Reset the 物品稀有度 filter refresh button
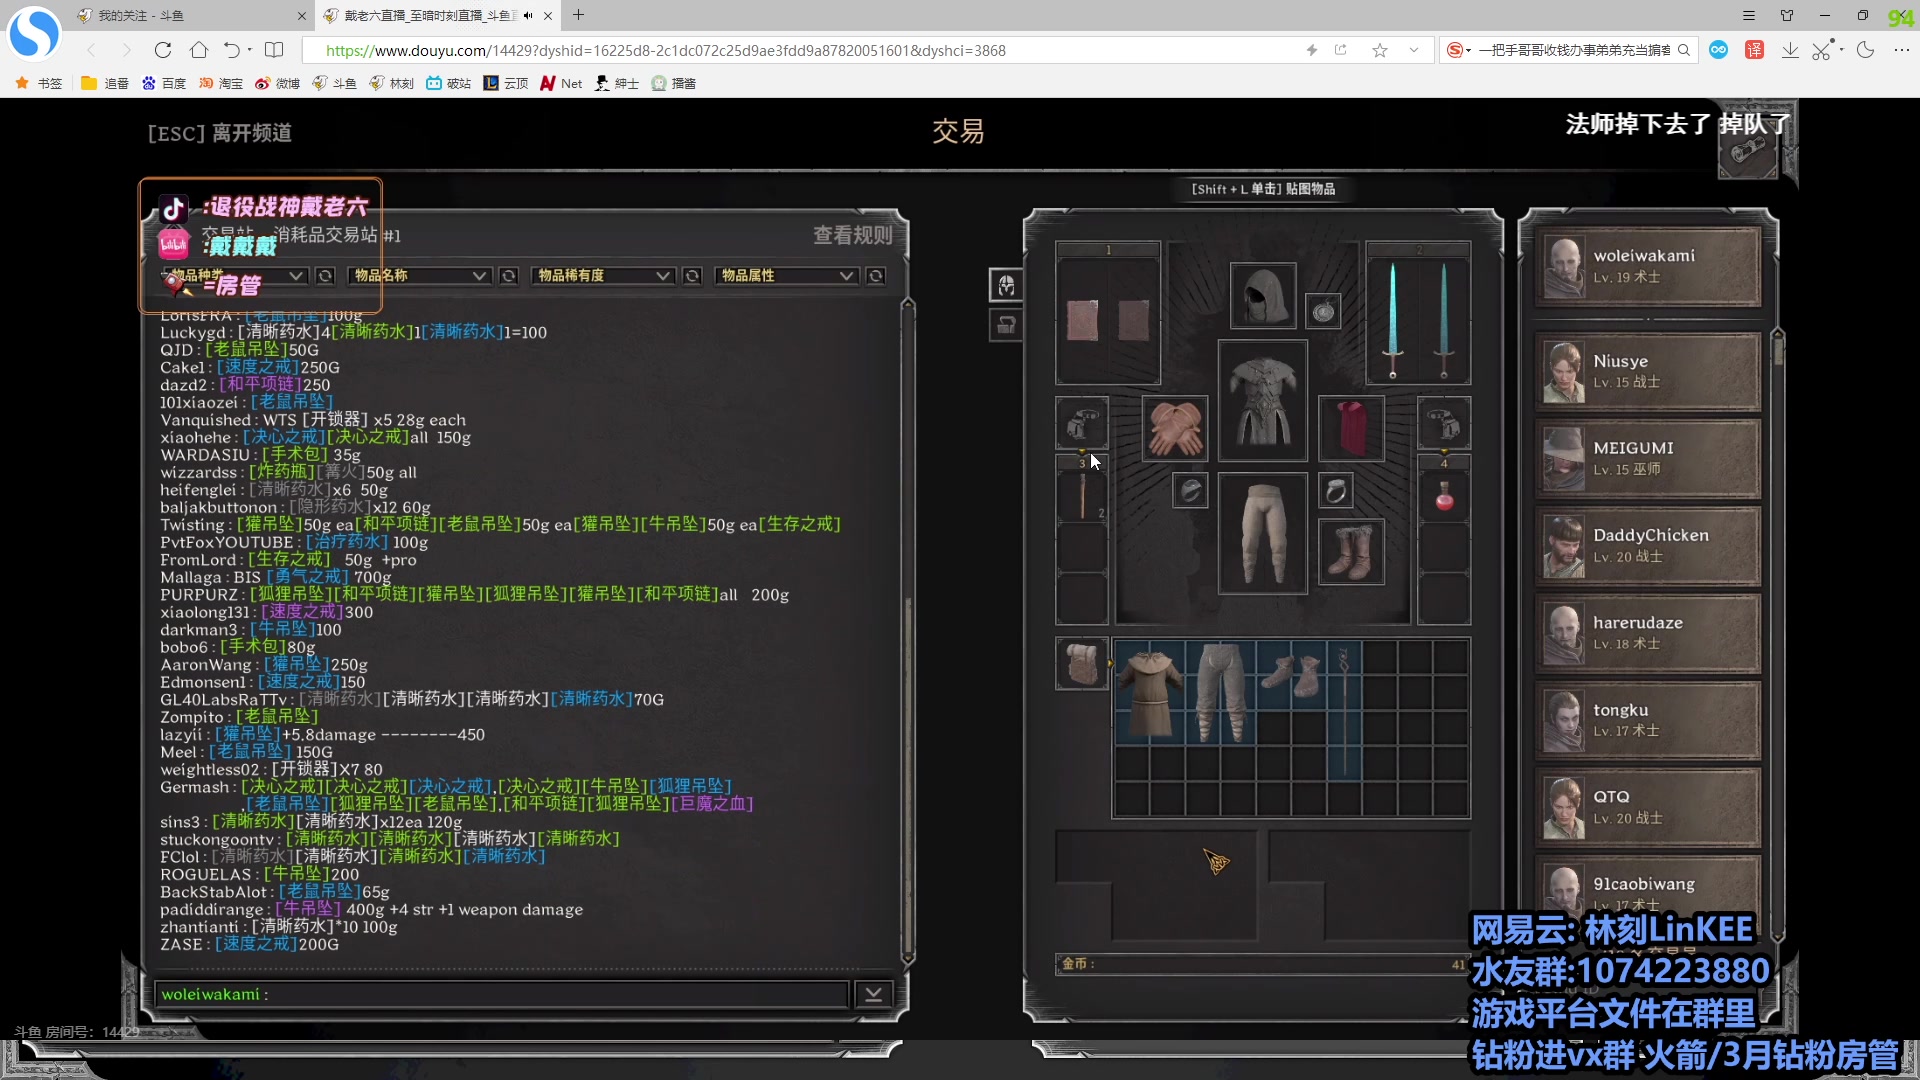The width and height of the screenshot is (1920, 1080). [692, 275]
